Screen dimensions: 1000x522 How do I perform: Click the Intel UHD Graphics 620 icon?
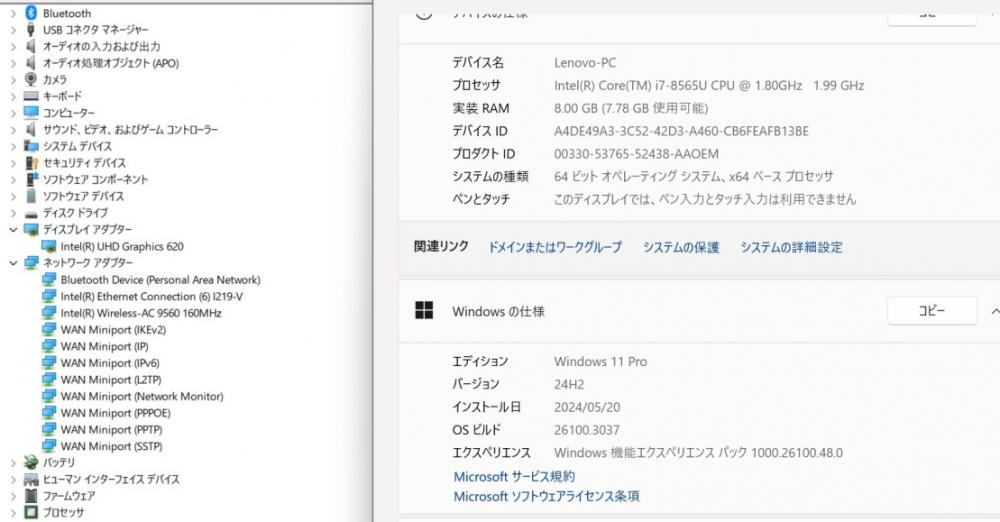pyautogui.click(x=48, y=246)
